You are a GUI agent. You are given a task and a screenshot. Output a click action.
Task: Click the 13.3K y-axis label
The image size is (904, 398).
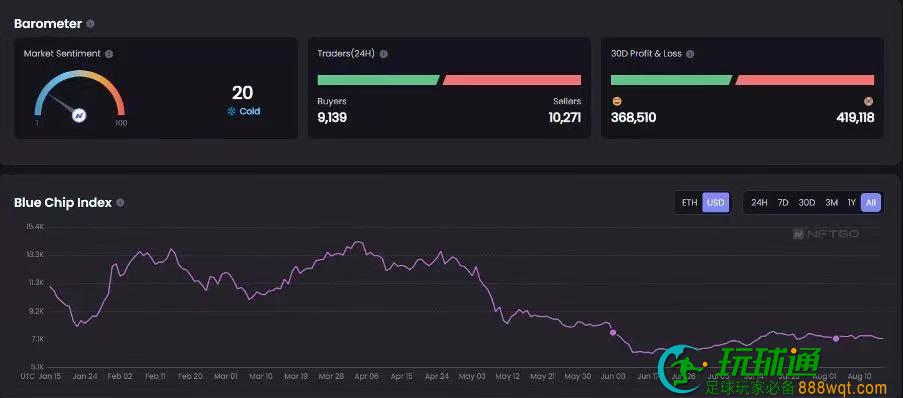pos(35,254)
